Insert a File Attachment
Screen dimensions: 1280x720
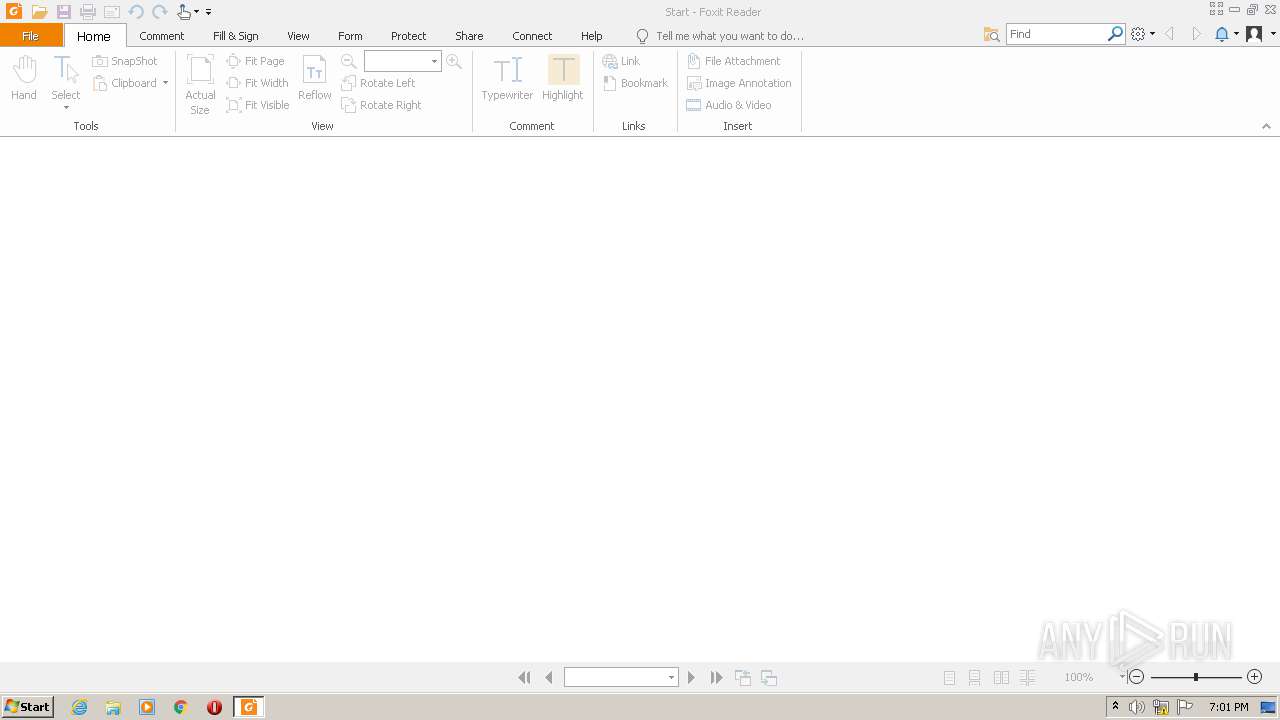point(733,61)
